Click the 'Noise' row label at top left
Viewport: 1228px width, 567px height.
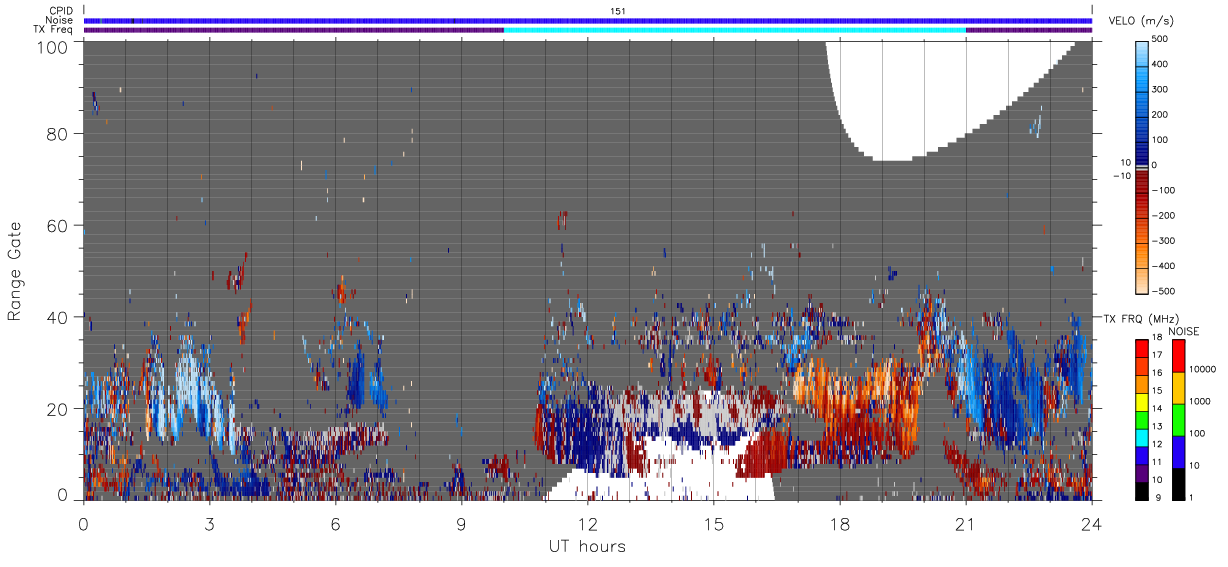pyautogui.click(x=60, y=20)
